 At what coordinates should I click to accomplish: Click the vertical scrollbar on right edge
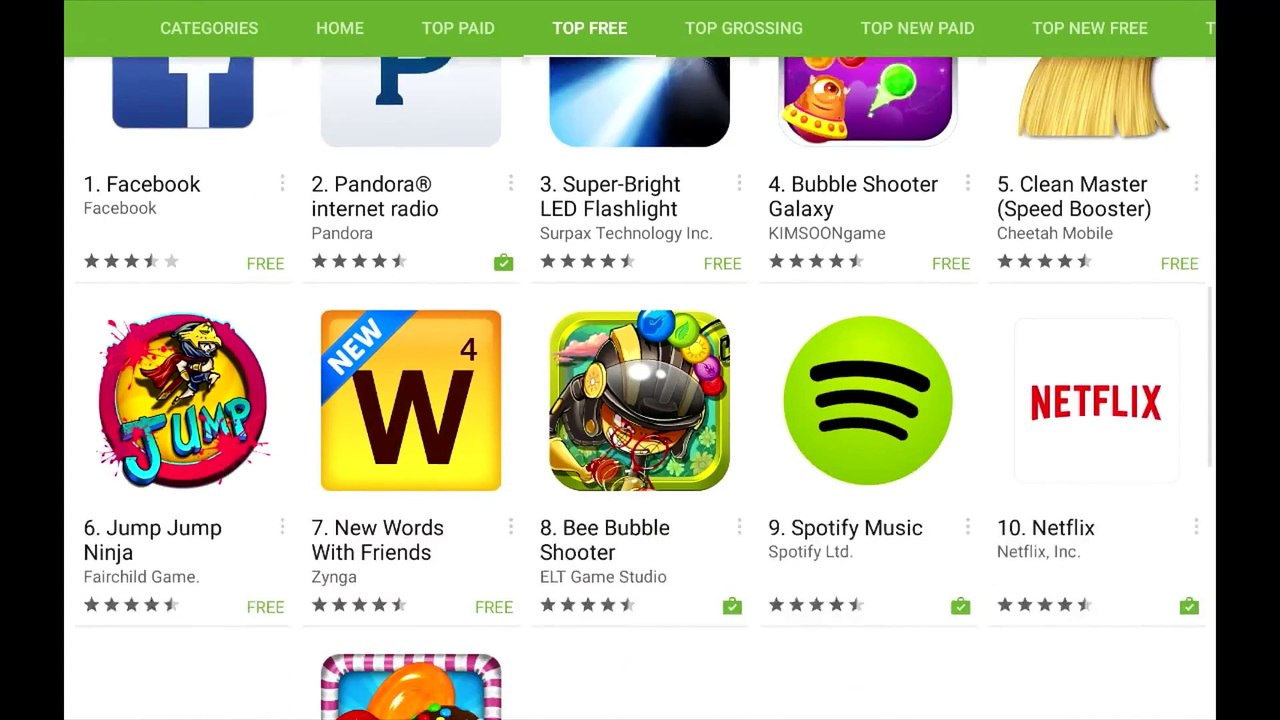tap(1210, 377)
